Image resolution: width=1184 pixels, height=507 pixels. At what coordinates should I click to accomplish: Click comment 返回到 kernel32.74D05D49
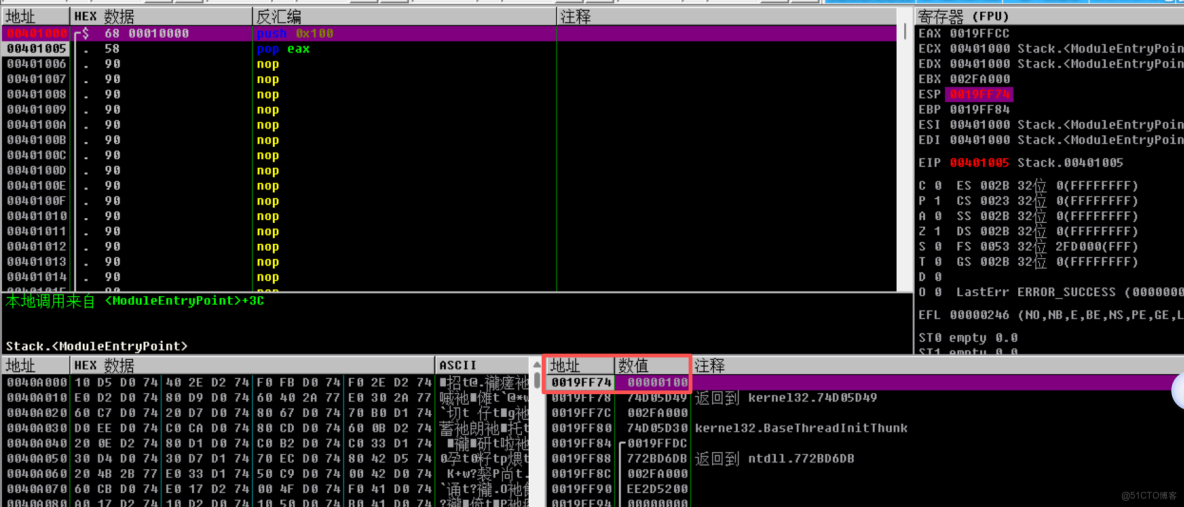[x=785, y=397]
